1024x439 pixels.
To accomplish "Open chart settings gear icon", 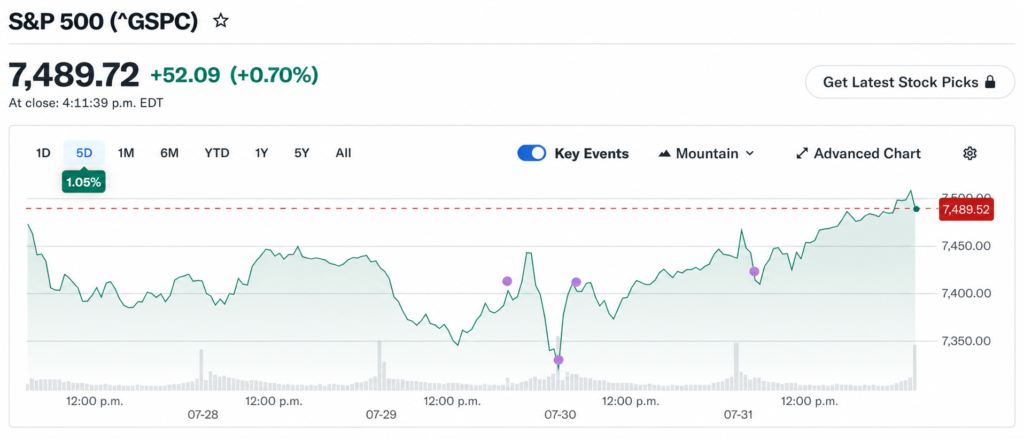I will 970,154.
